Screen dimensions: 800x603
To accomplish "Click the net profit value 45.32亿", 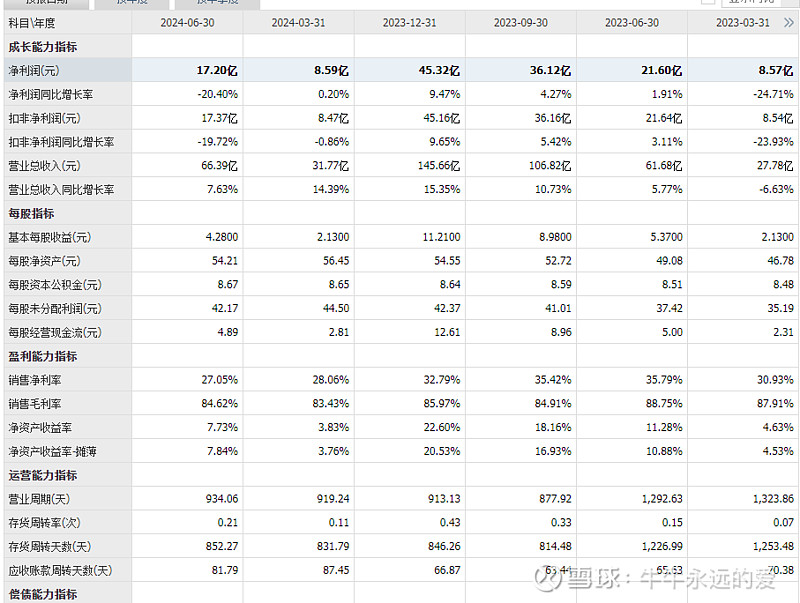I will click(439, 70).
